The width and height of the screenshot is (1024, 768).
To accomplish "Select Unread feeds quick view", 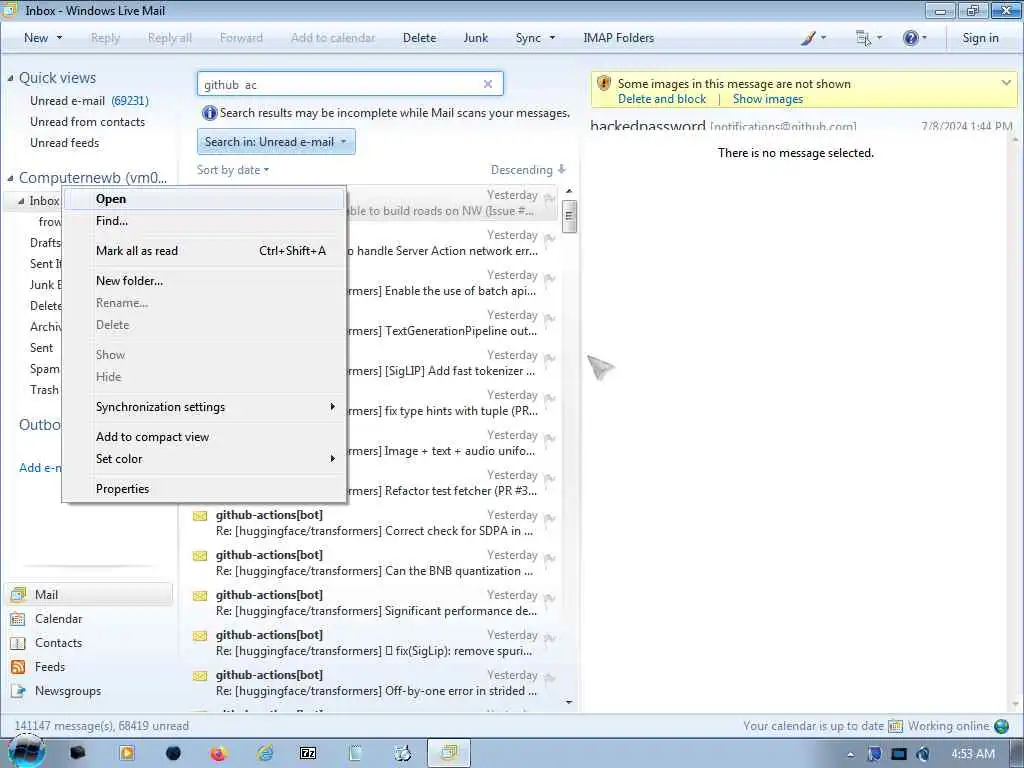I will click(x=65, y=142).
